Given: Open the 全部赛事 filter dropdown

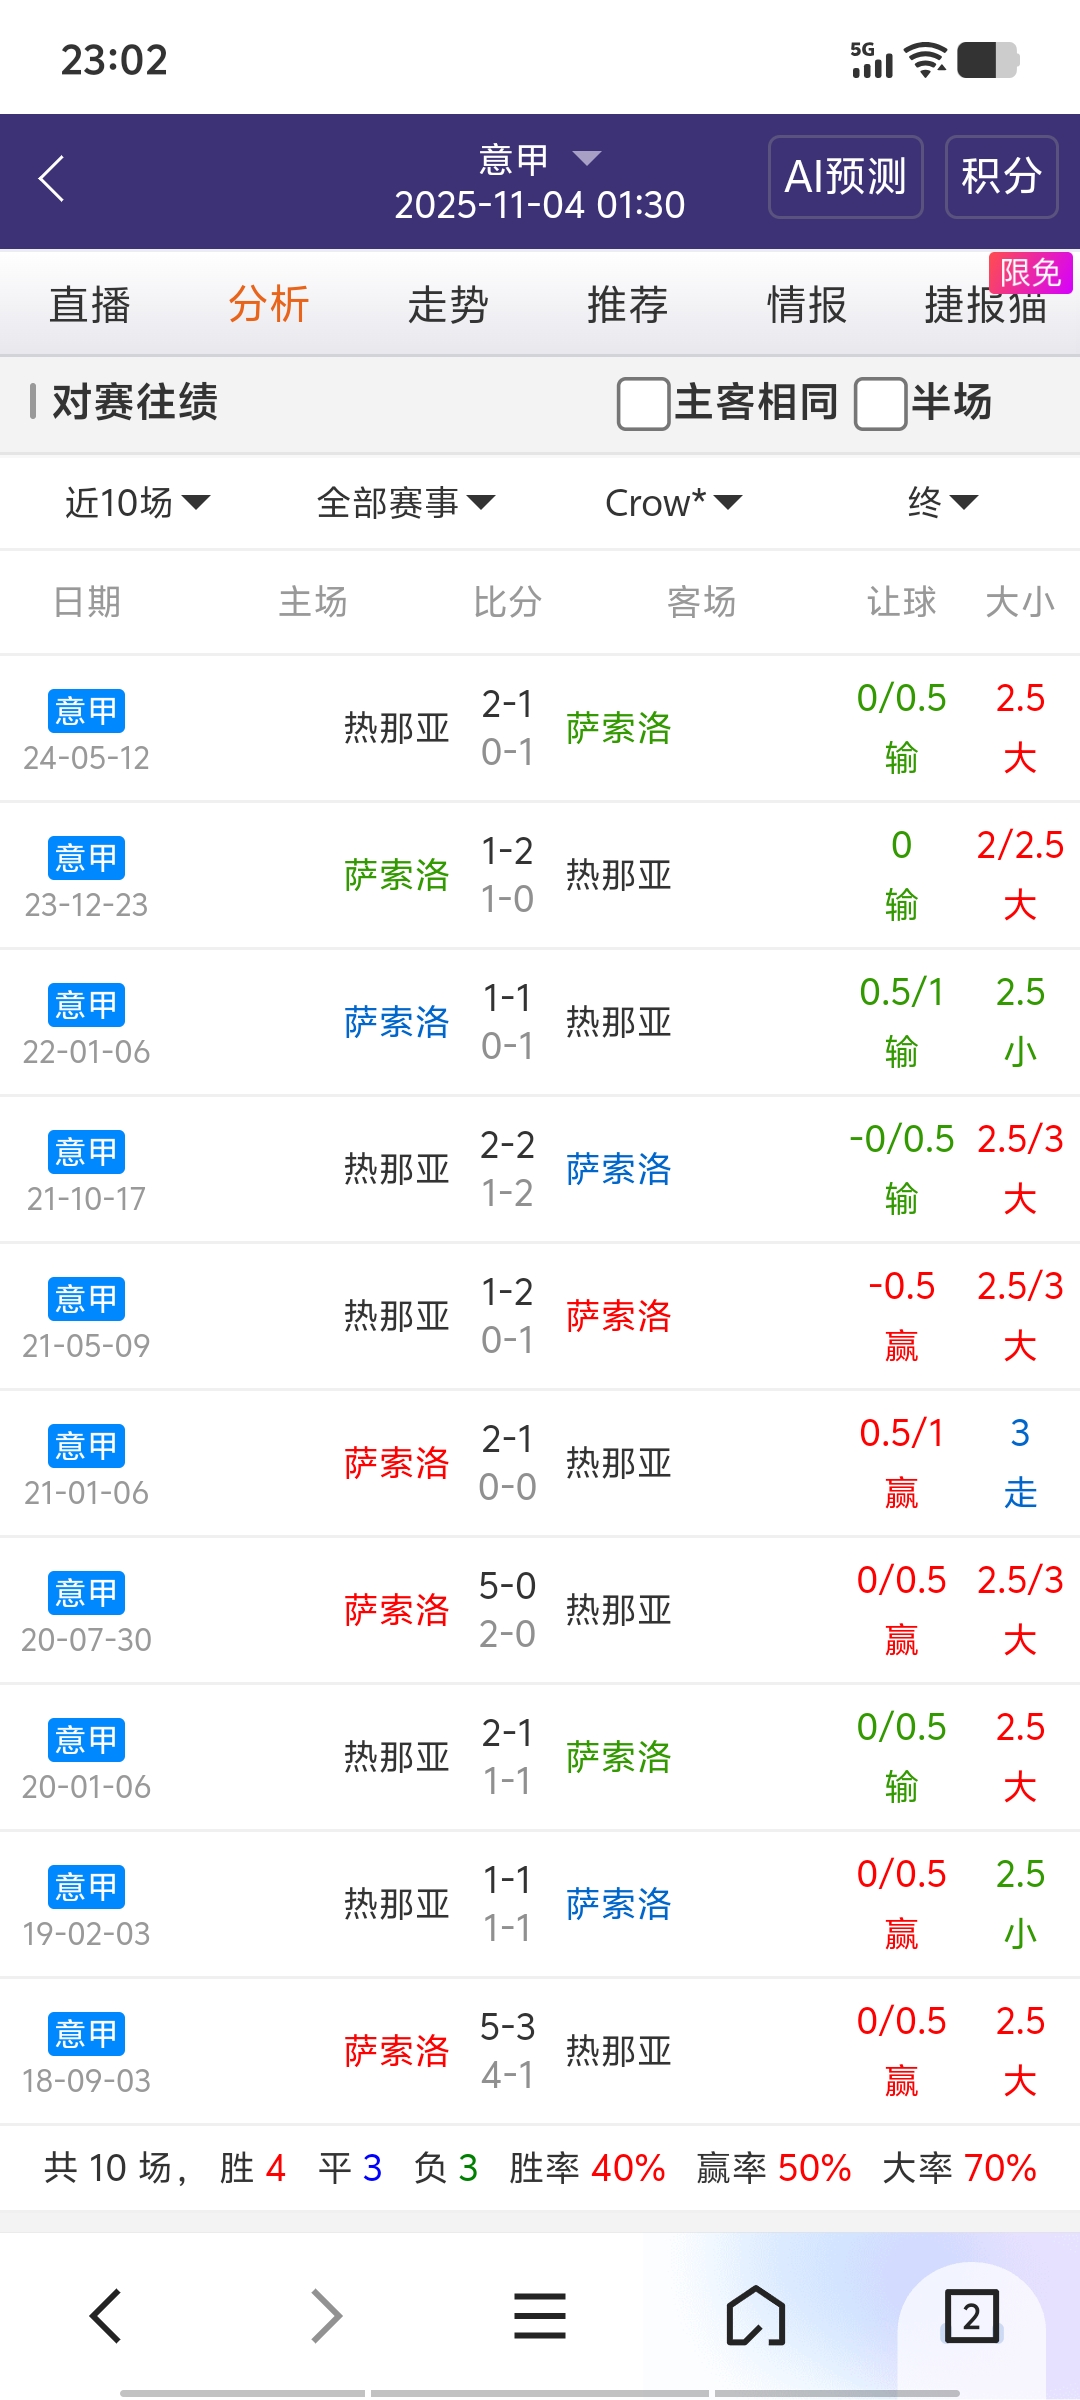Looking at the screenshot, I should coord(405,502).
